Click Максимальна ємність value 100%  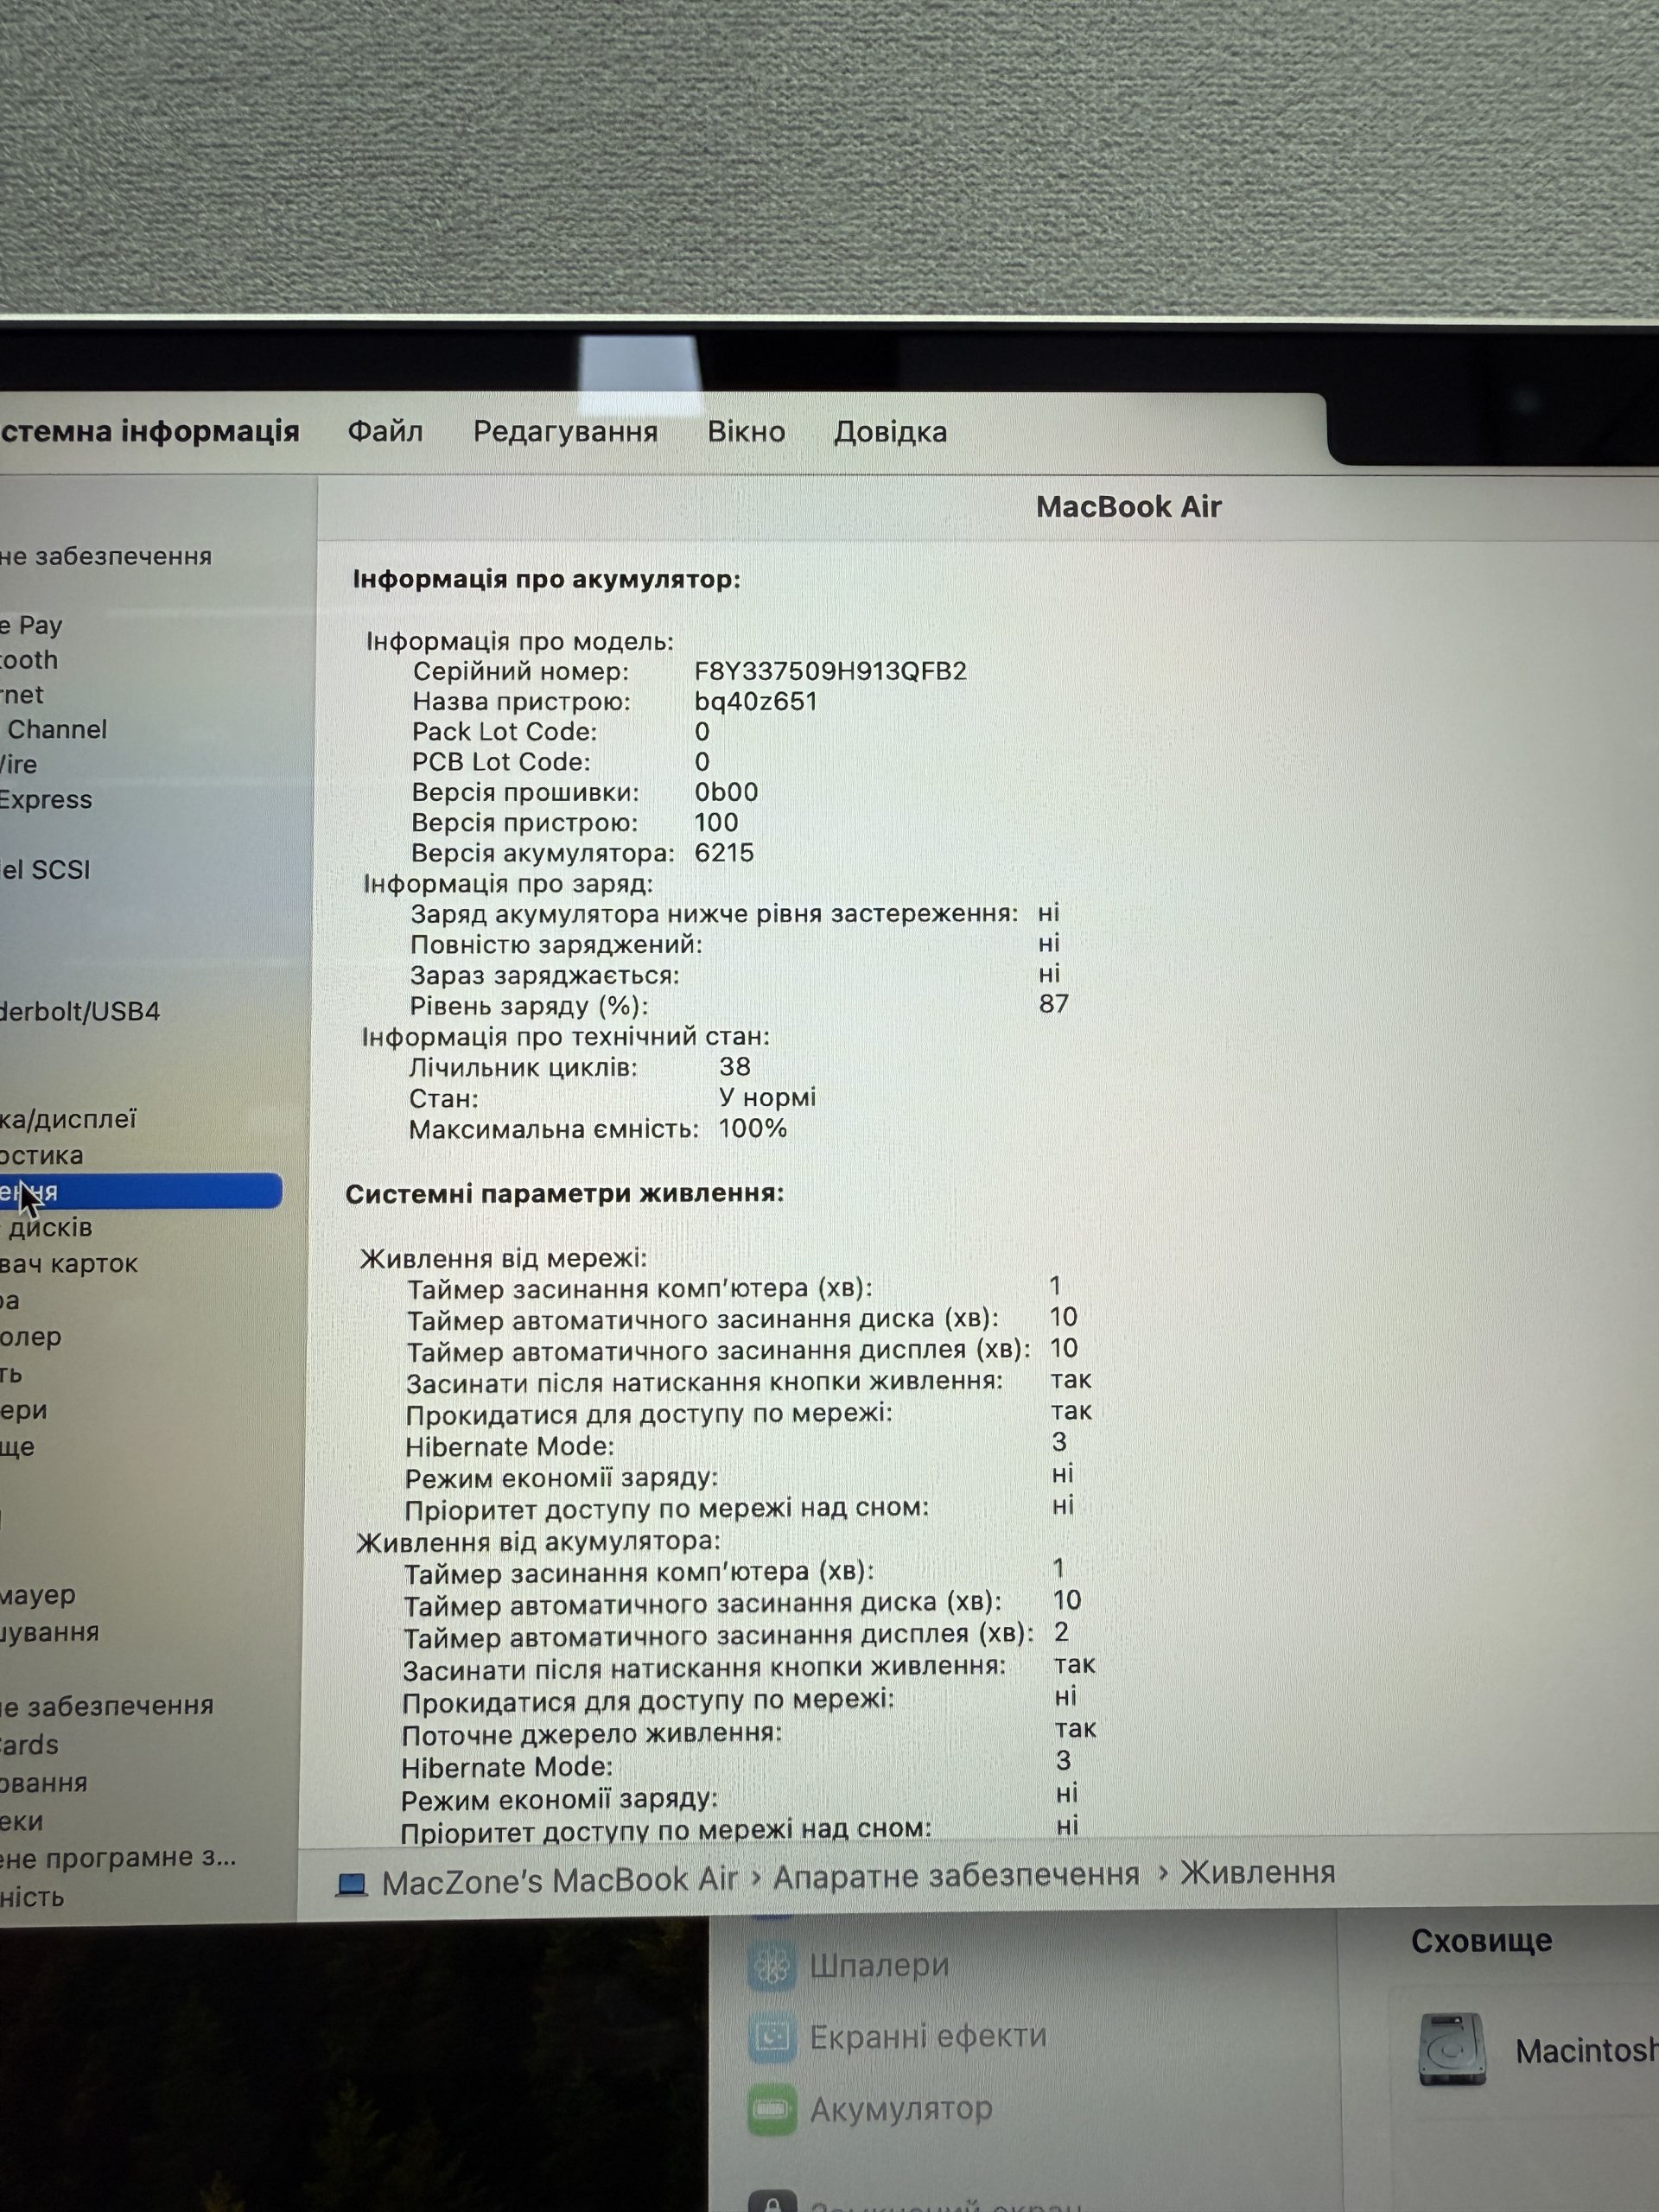[753, 1128]
